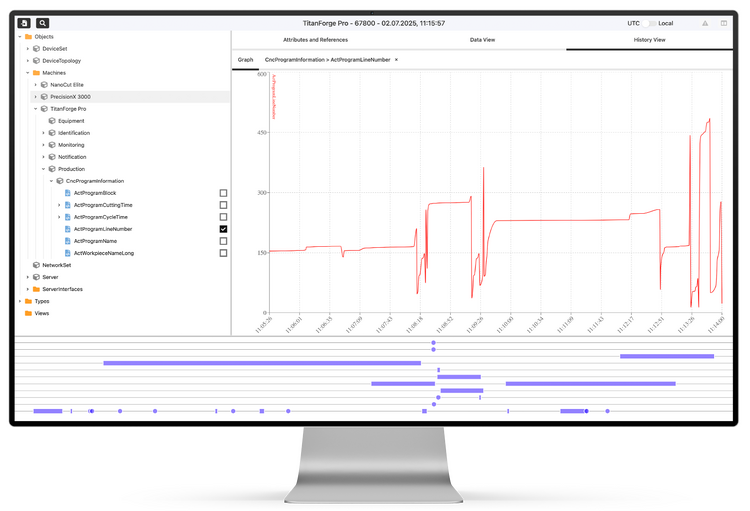Viewport: 750px width, 511px height.
Task: Toggle the UTC / Local time switch
Action: click(x=649, y=23)
